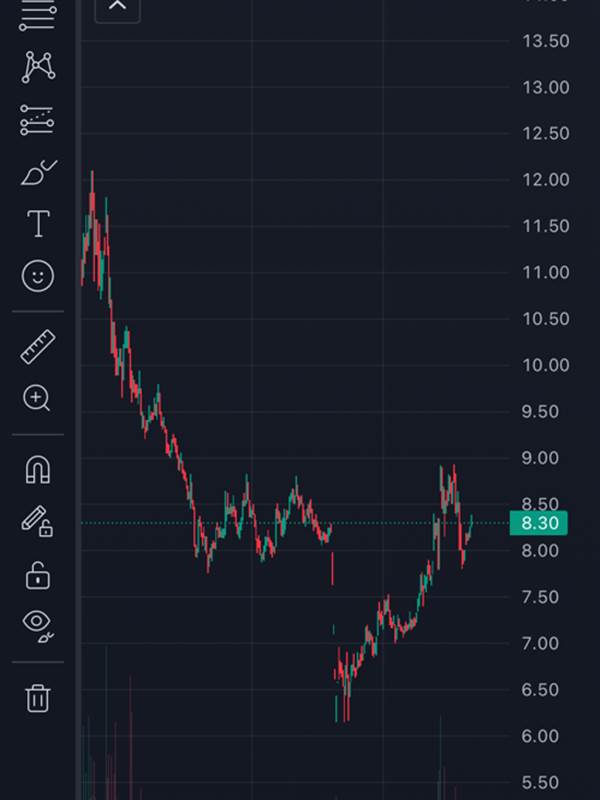This screenshot has width=600, height=800.
Task: Click the 8.30 current price label
Action: tap(538, 523)
